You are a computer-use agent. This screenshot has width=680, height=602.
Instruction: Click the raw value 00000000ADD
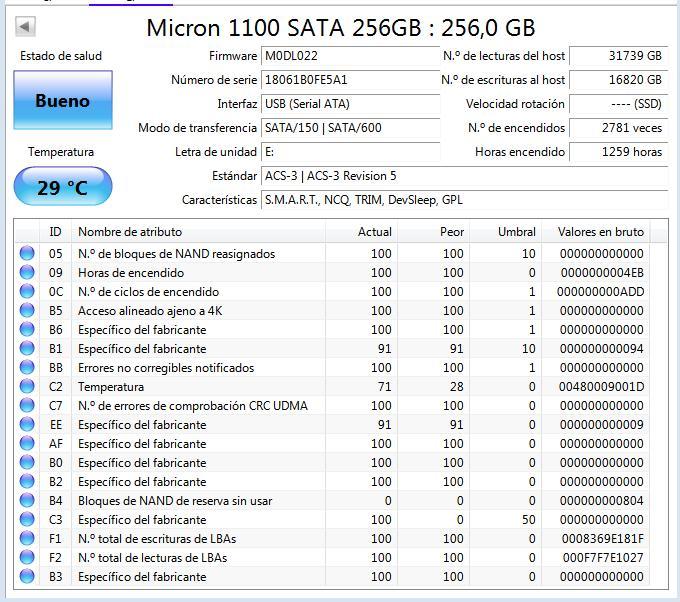tap(601, 292)
